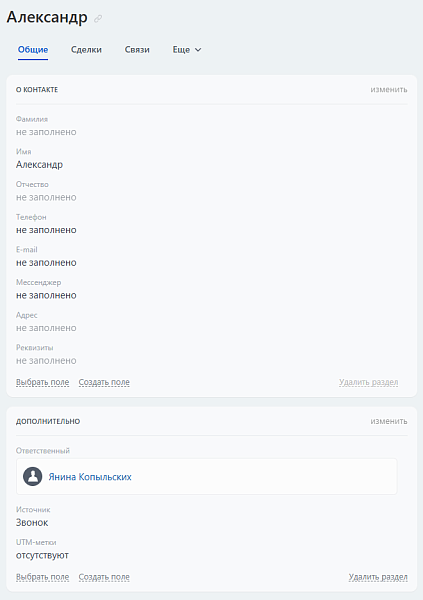Click Создать поле in О контакте section
This screenshot has width=423, height=600.
104,382
